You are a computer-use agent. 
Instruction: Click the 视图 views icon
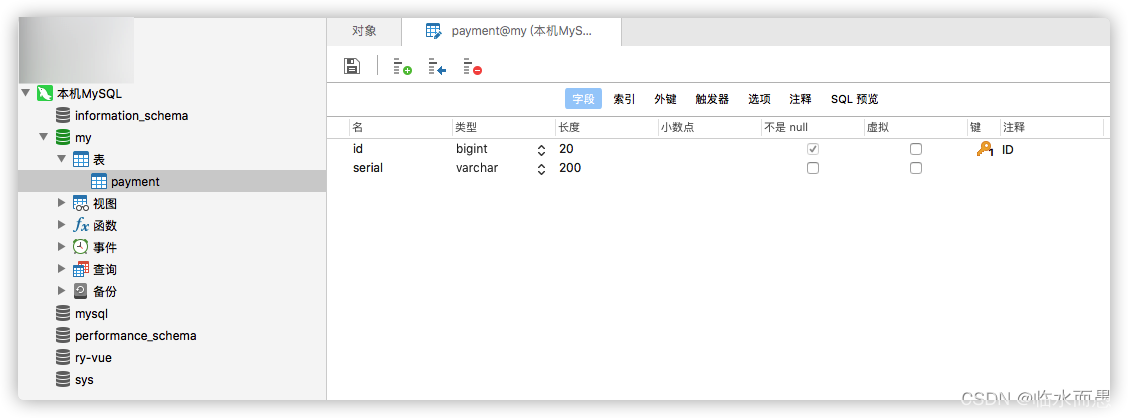[x=81, y=204]
